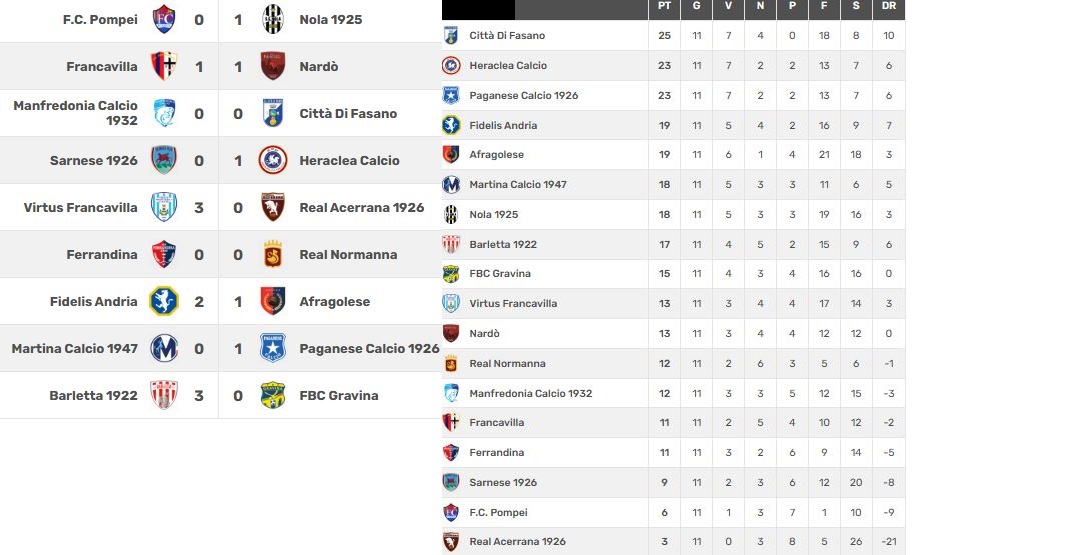Screen dimensions: 1084x555
Task: Click the Real Normanna crest in match results
Action: tap(273, 255)
